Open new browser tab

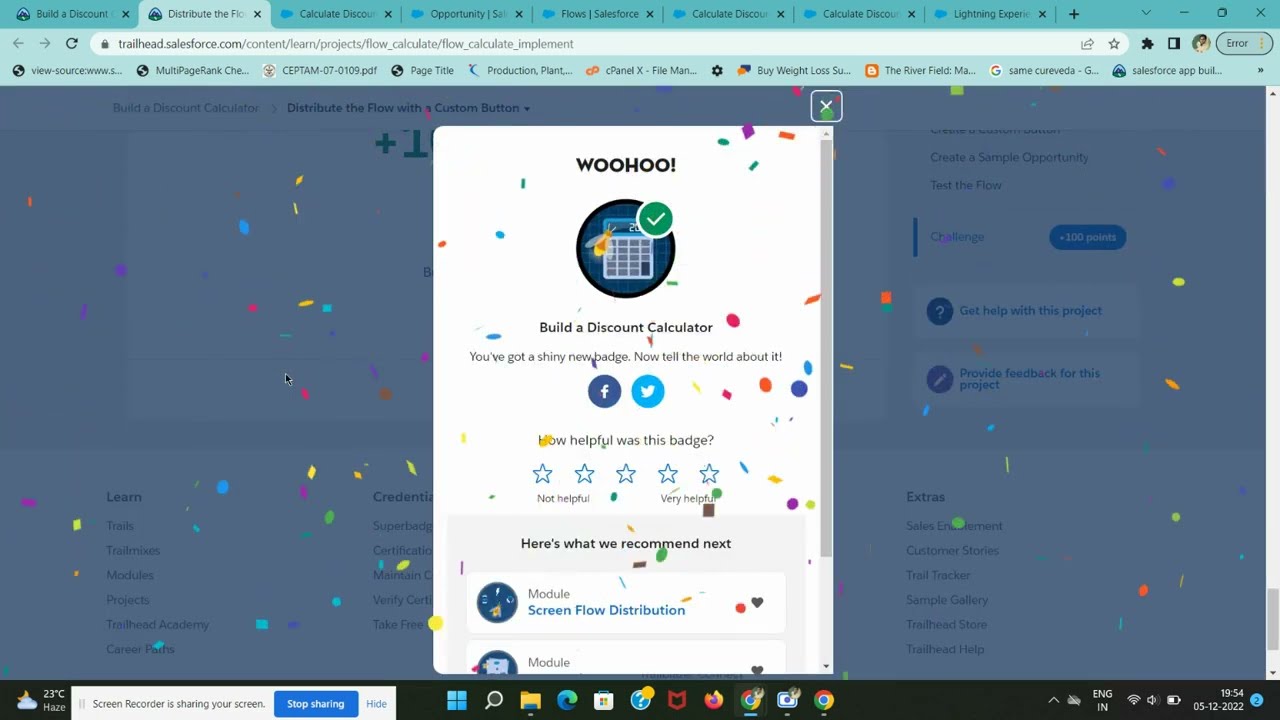pyautogui.click(x=1074, y=14)
